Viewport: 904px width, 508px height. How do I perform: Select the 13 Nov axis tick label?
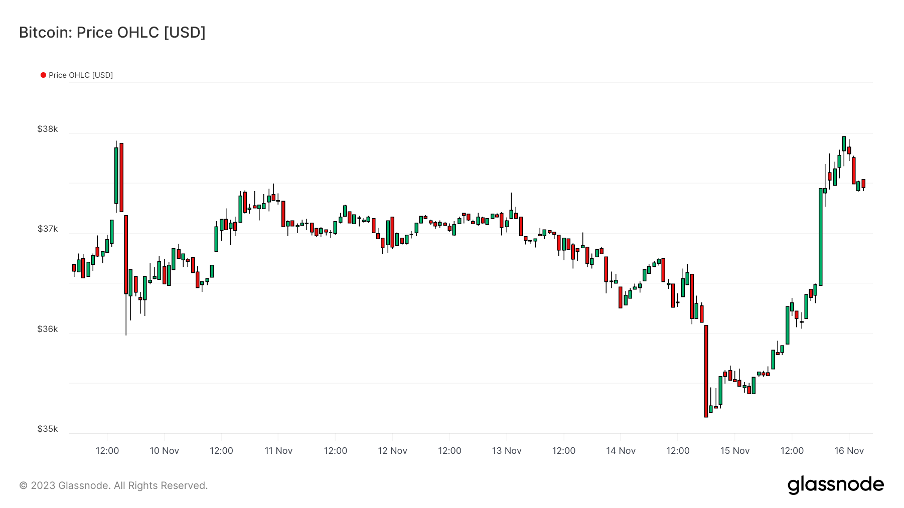coord(507,451)
